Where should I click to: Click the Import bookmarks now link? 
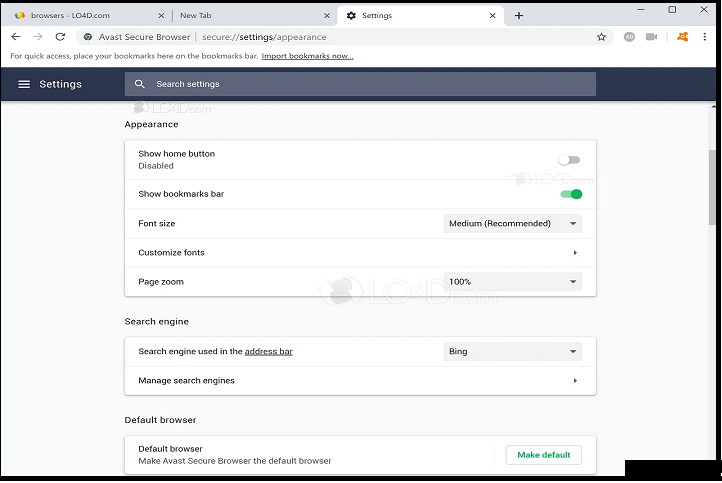307,56
